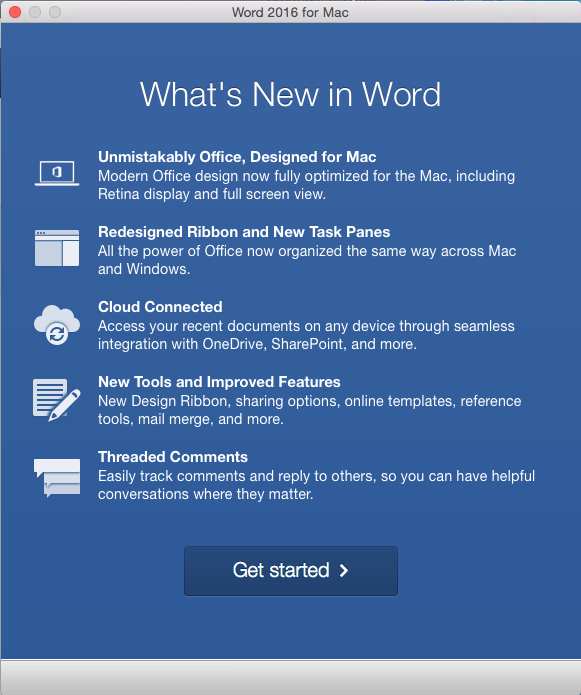Close the Word 2016 for Mac window
The height and width of the screenshot is (695, 581).
15,12
